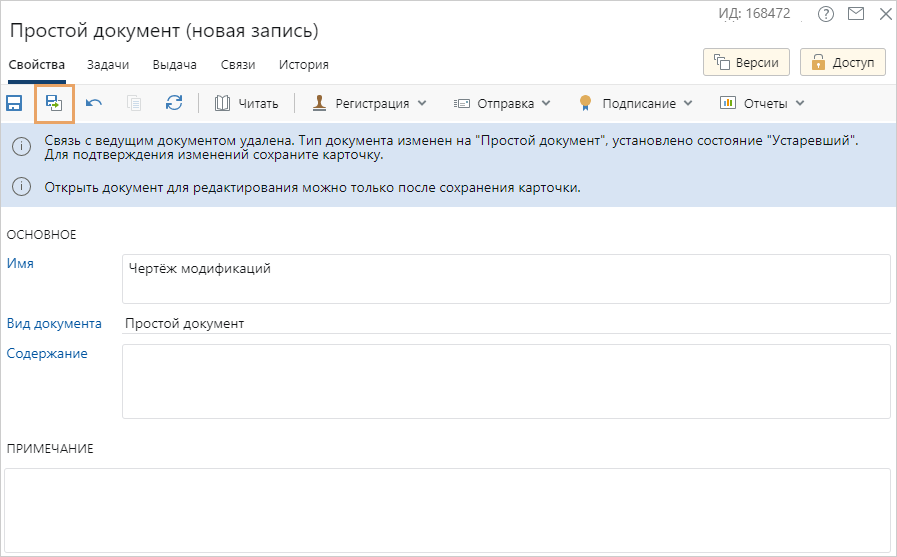This screenshot has height=557, width=897.
Task: Click the Доступ lock button
Action: 843,62
